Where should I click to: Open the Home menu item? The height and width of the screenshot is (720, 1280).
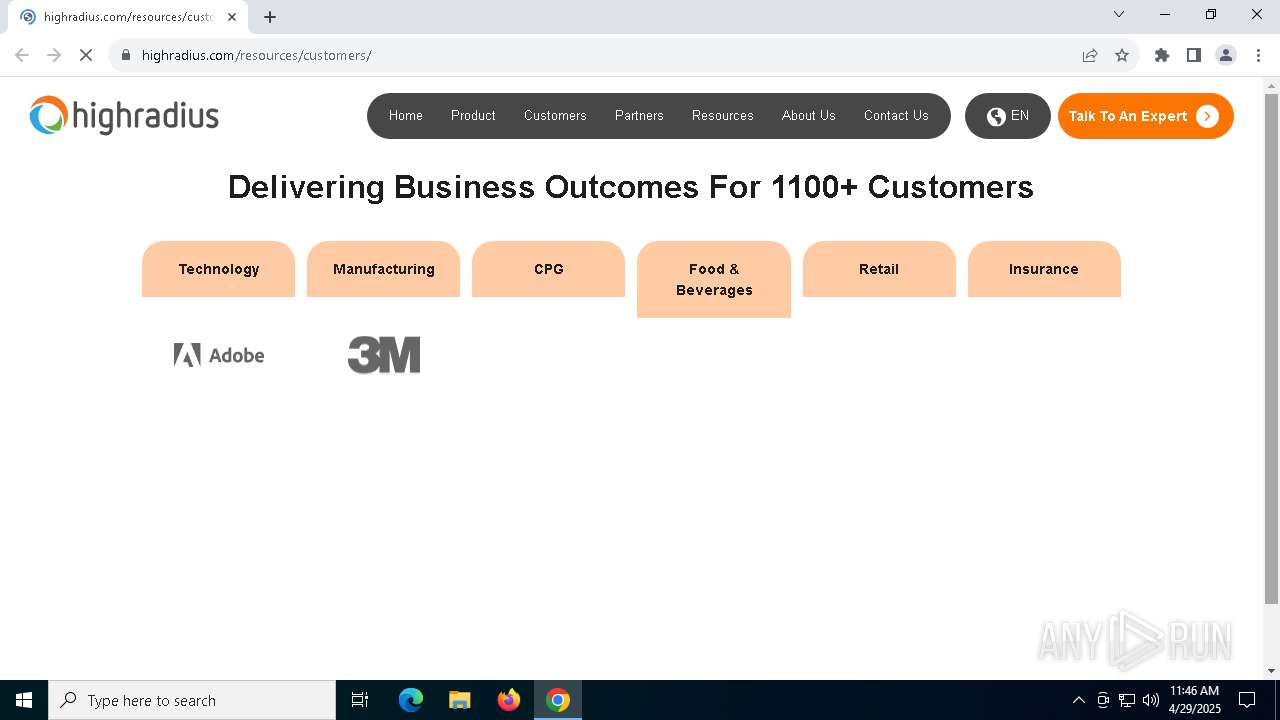[x=406, y=116]
